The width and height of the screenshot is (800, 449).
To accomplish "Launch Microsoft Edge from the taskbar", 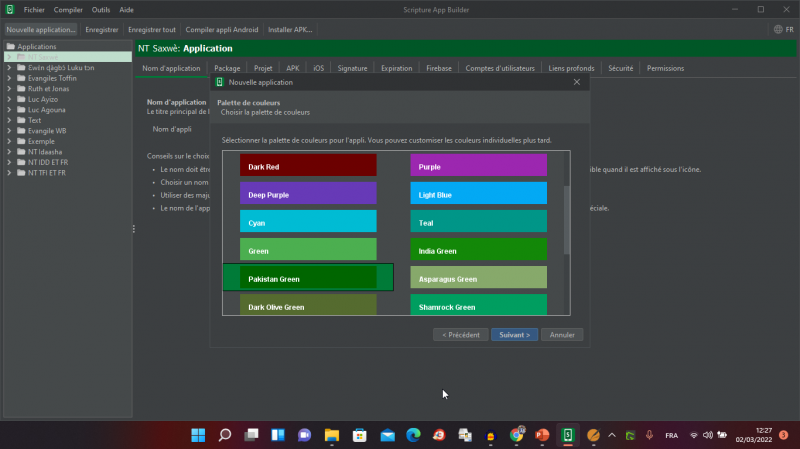I will pyautogui.click(x=413, y=435).
